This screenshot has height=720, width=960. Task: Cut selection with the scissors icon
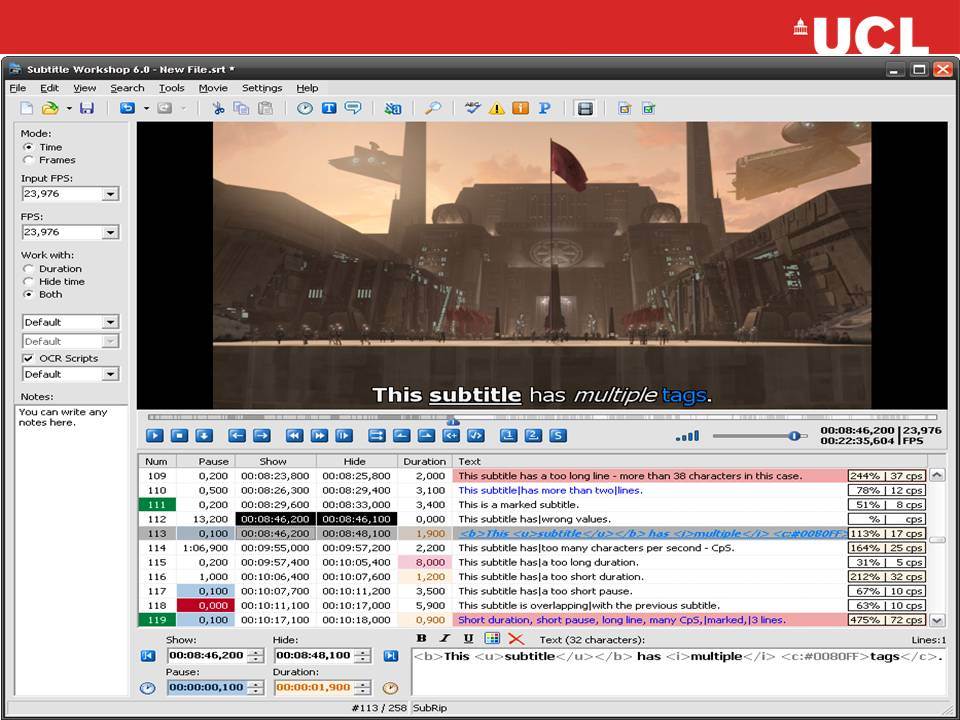[x=219, y=109]
